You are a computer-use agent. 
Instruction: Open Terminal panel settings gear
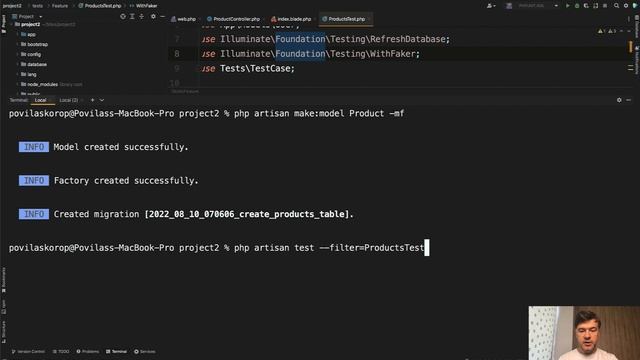tap(619, 100)
